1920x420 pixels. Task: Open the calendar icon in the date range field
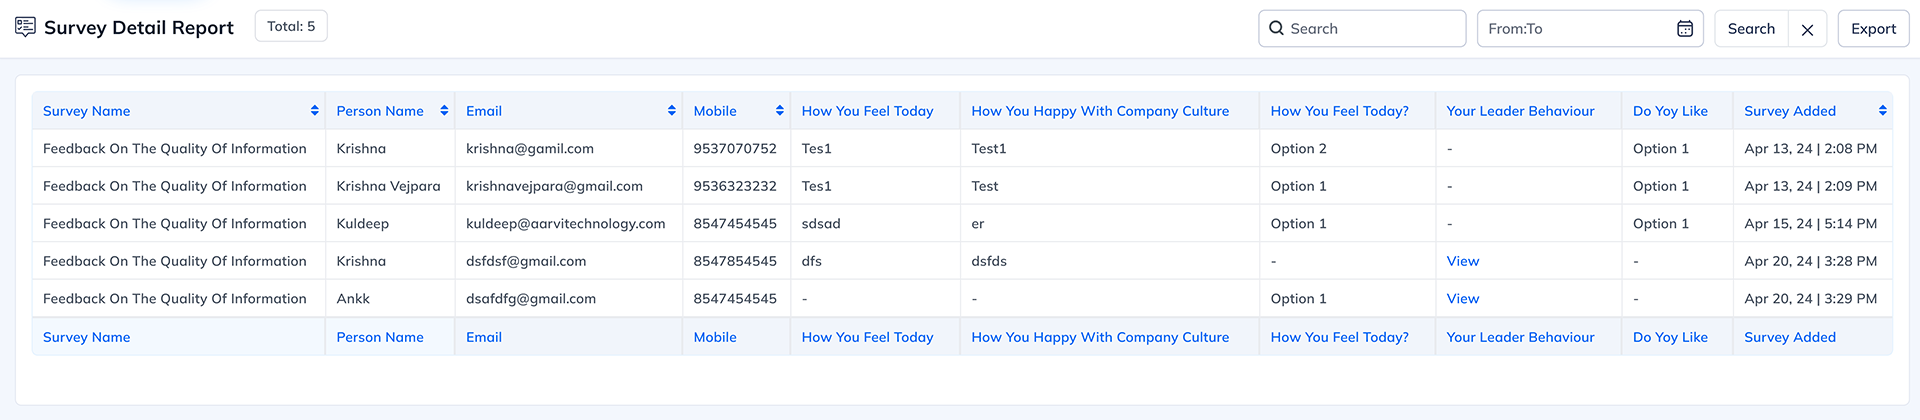tap(1685, 28)
